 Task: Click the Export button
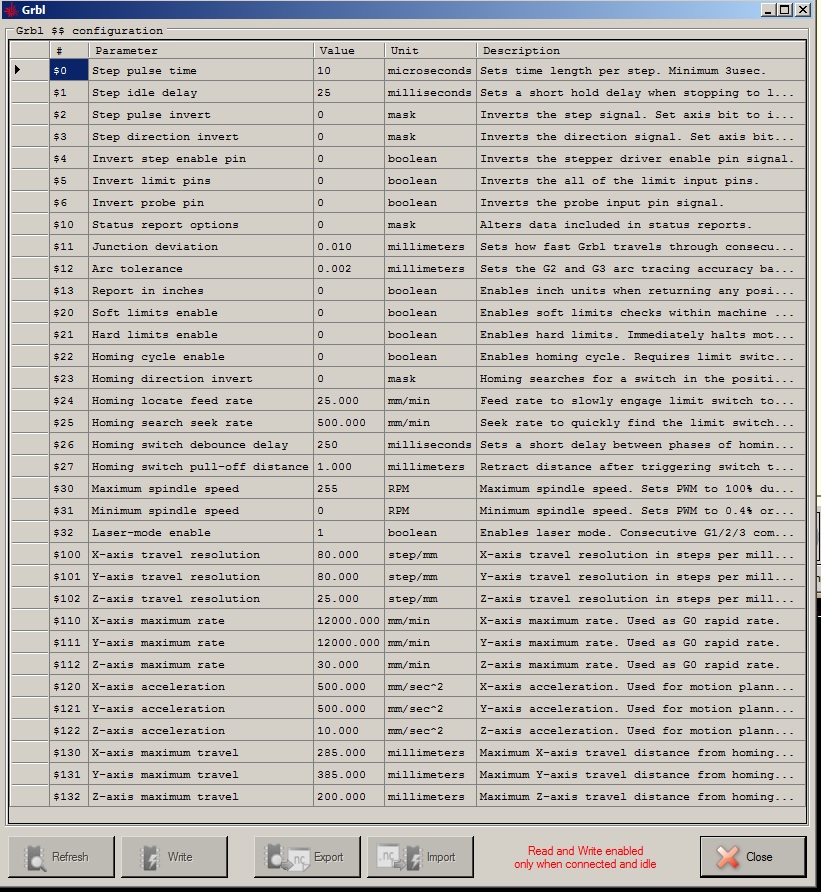[x=307, y=857]
